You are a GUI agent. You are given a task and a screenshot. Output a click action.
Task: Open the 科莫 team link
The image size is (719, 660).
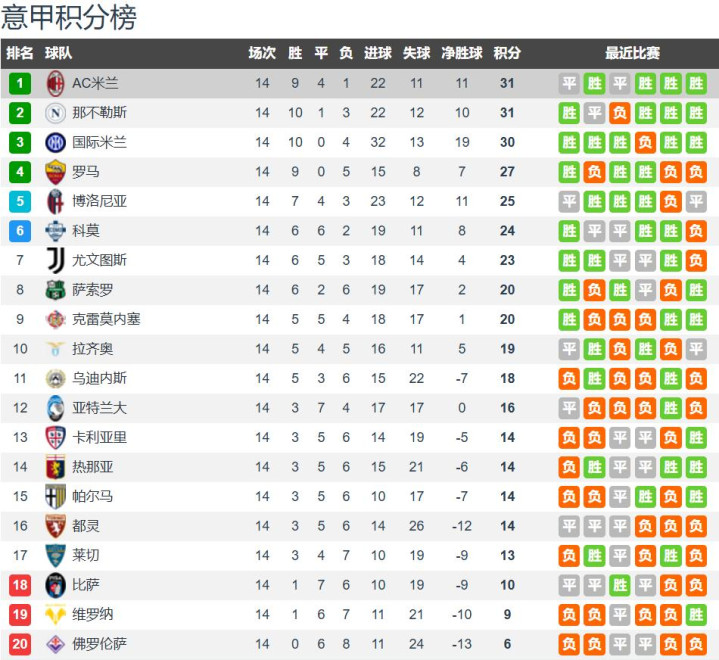click(x=86, y=231)
